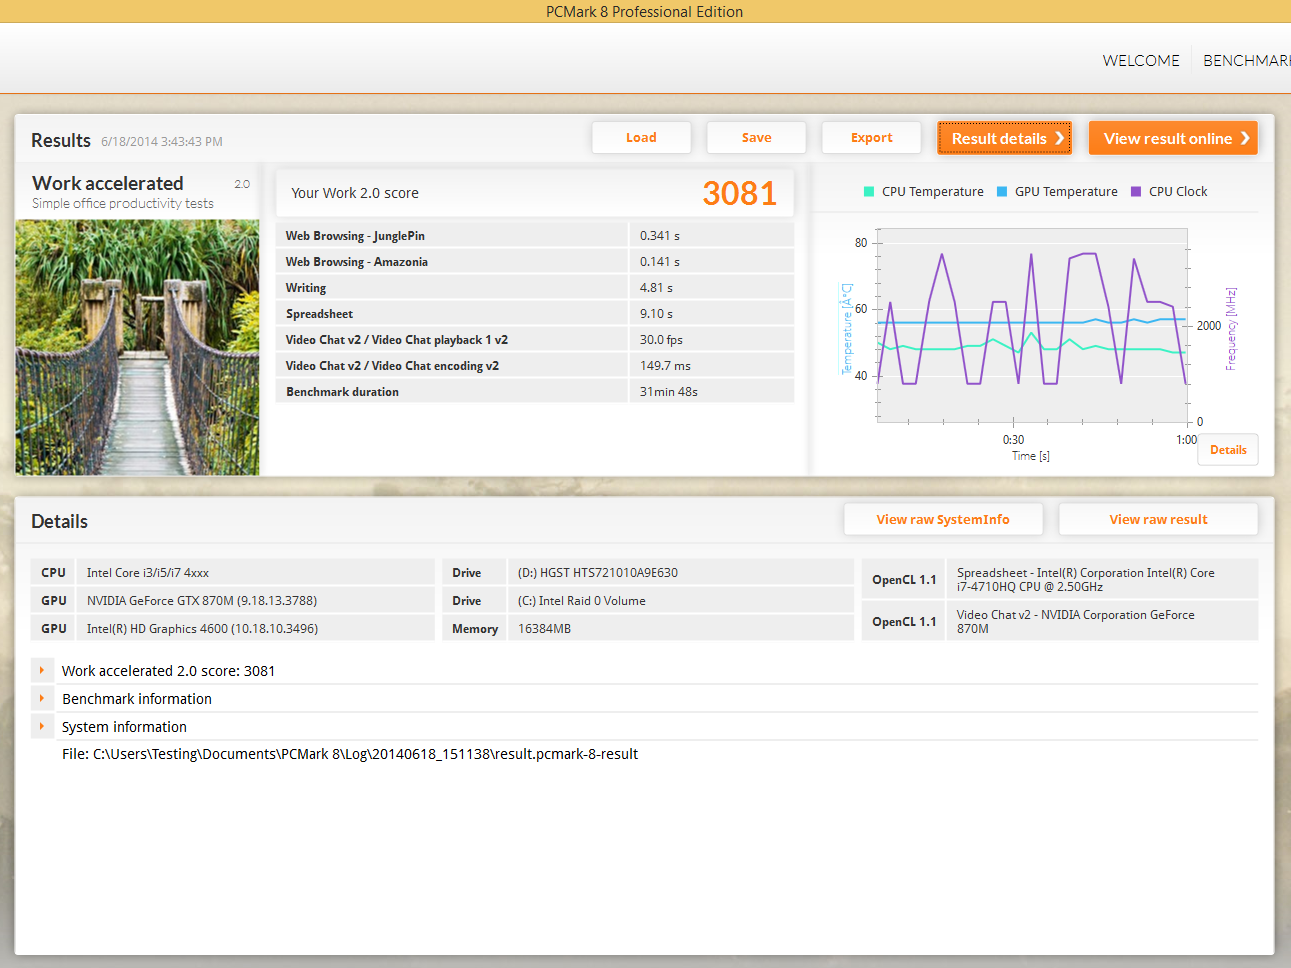Screen dimensions: 1291x968
Task: Select the Writing result row
Action: [534, 287]
